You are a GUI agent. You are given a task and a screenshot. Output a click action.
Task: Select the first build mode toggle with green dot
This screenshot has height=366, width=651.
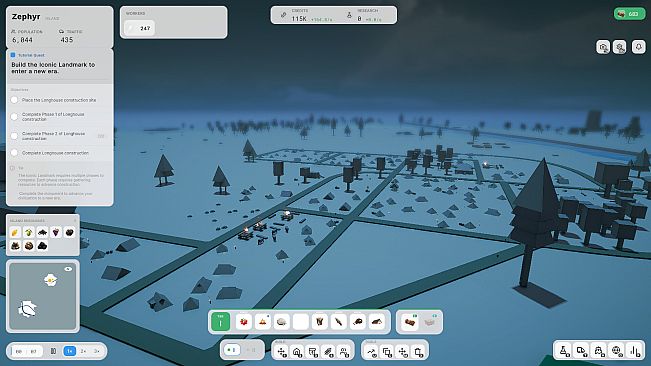232,350
